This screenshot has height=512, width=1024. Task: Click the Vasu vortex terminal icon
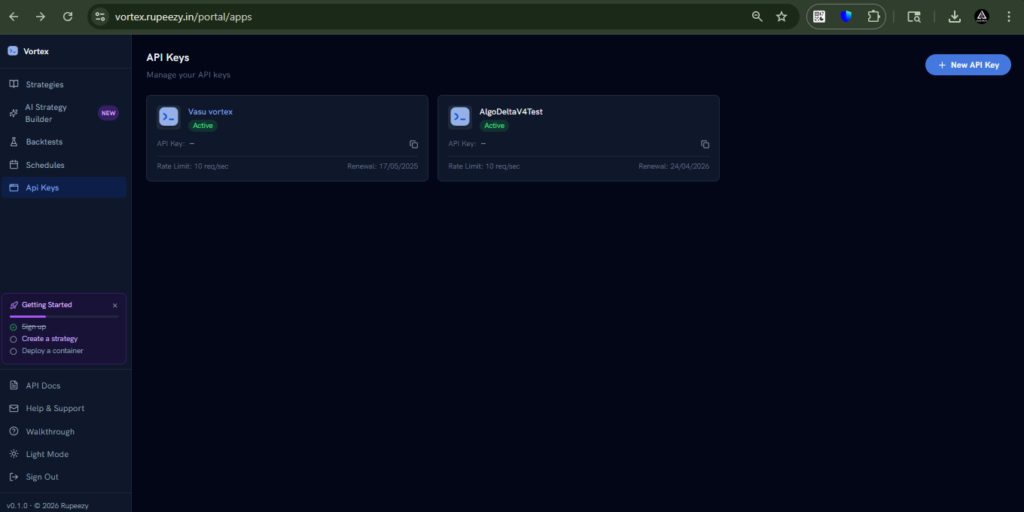pos(168,117)
